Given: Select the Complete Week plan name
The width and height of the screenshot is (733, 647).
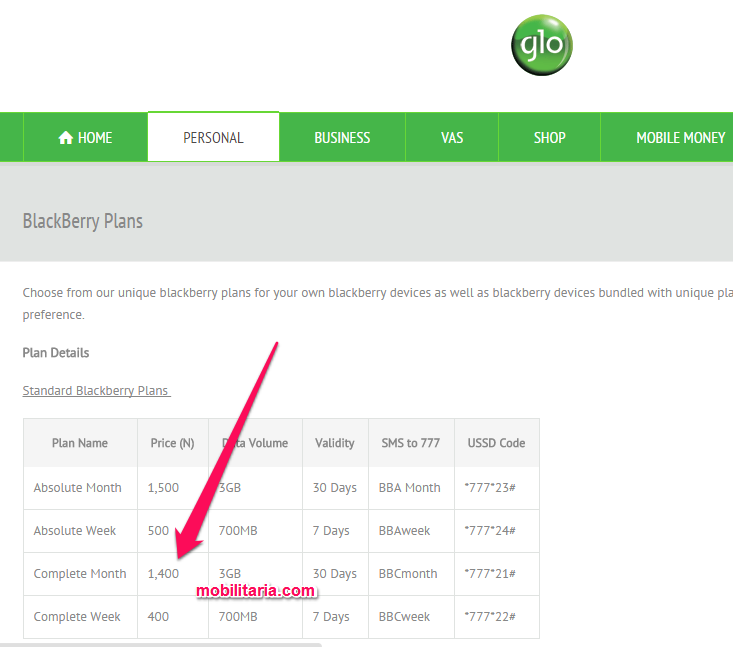Looking at the screenshot, I should point(77,617).
